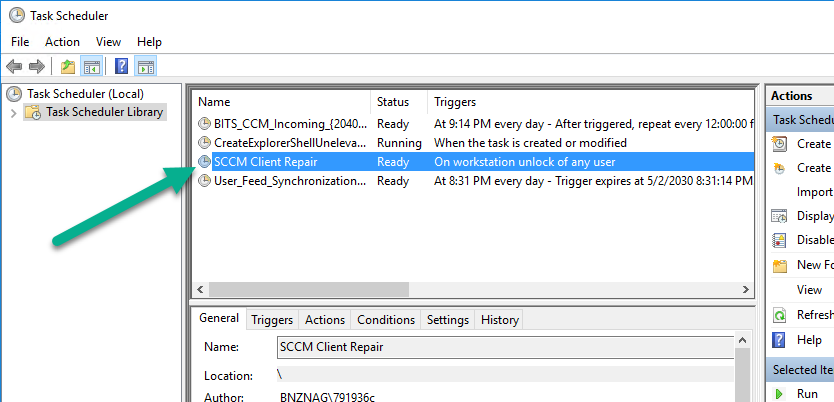Image resolution: width=834 pixels, height=402 pixels.
Task: Click the Back arrow toolbar icon
Action: coord(14,66)
